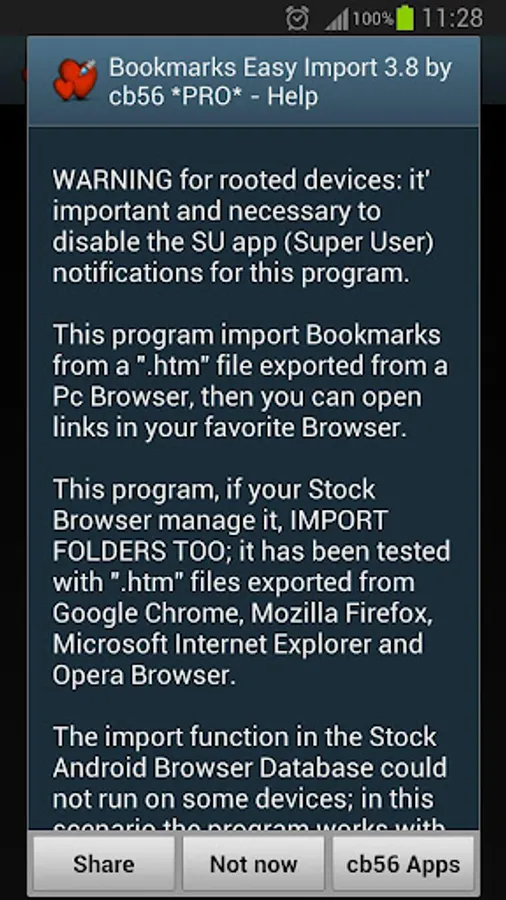
Task: Tap "links in your favorite Browser" line
Action: (230, 428)
